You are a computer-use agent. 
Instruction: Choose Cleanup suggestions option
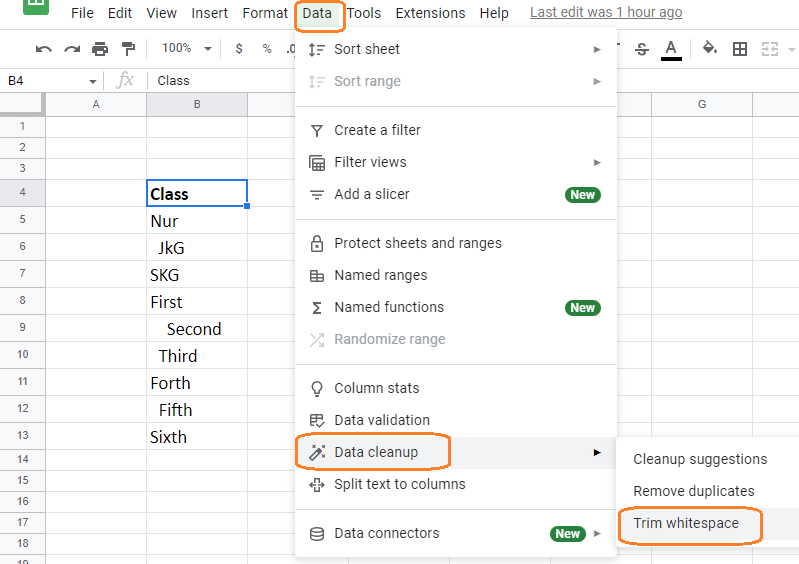[700, 459]
